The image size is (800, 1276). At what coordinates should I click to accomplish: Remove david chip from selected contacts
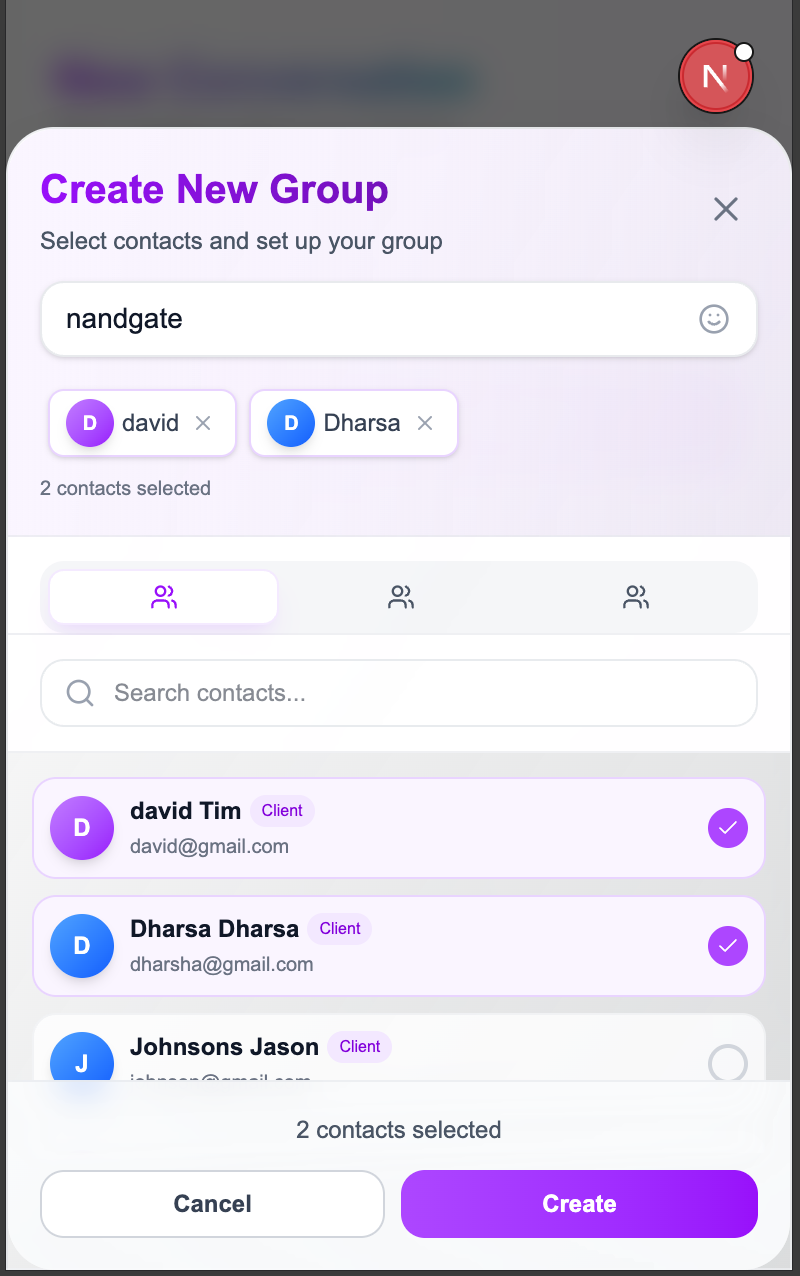point(203,423)
